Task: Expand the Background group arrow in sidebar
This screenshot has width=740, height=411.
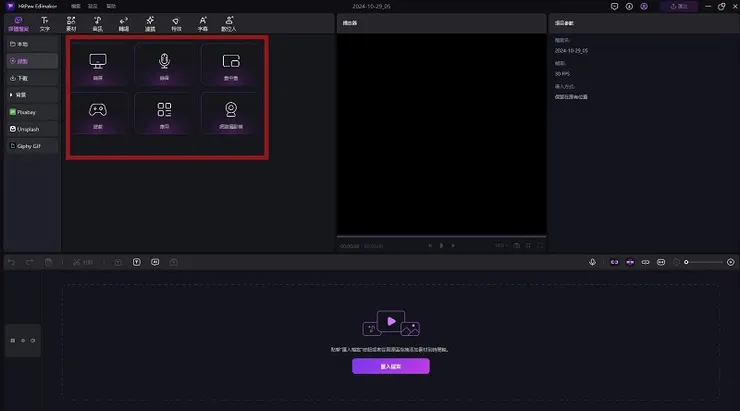Action: click(x=11, y=95)
